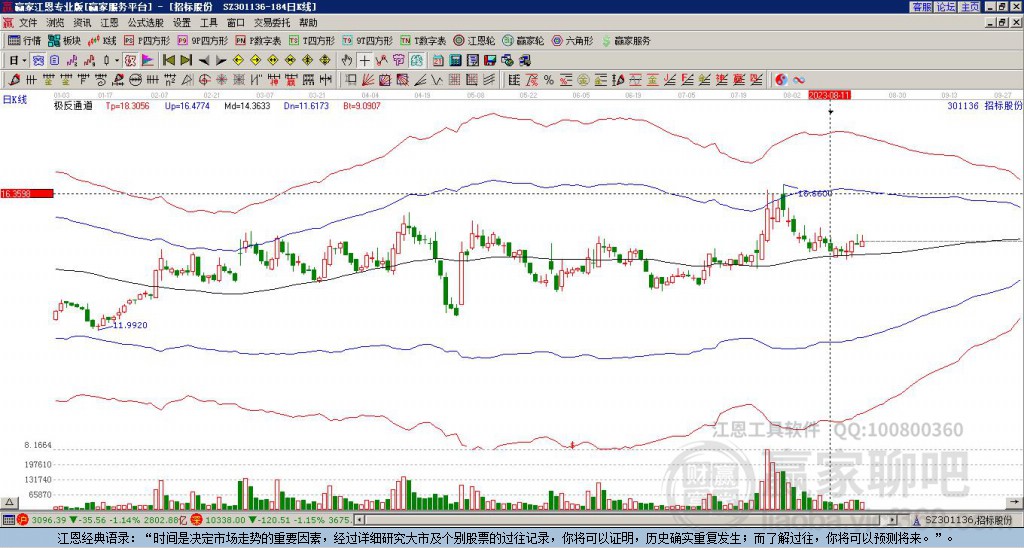
Task: Open the 公式选股 menu
Action: coord(146,23)
